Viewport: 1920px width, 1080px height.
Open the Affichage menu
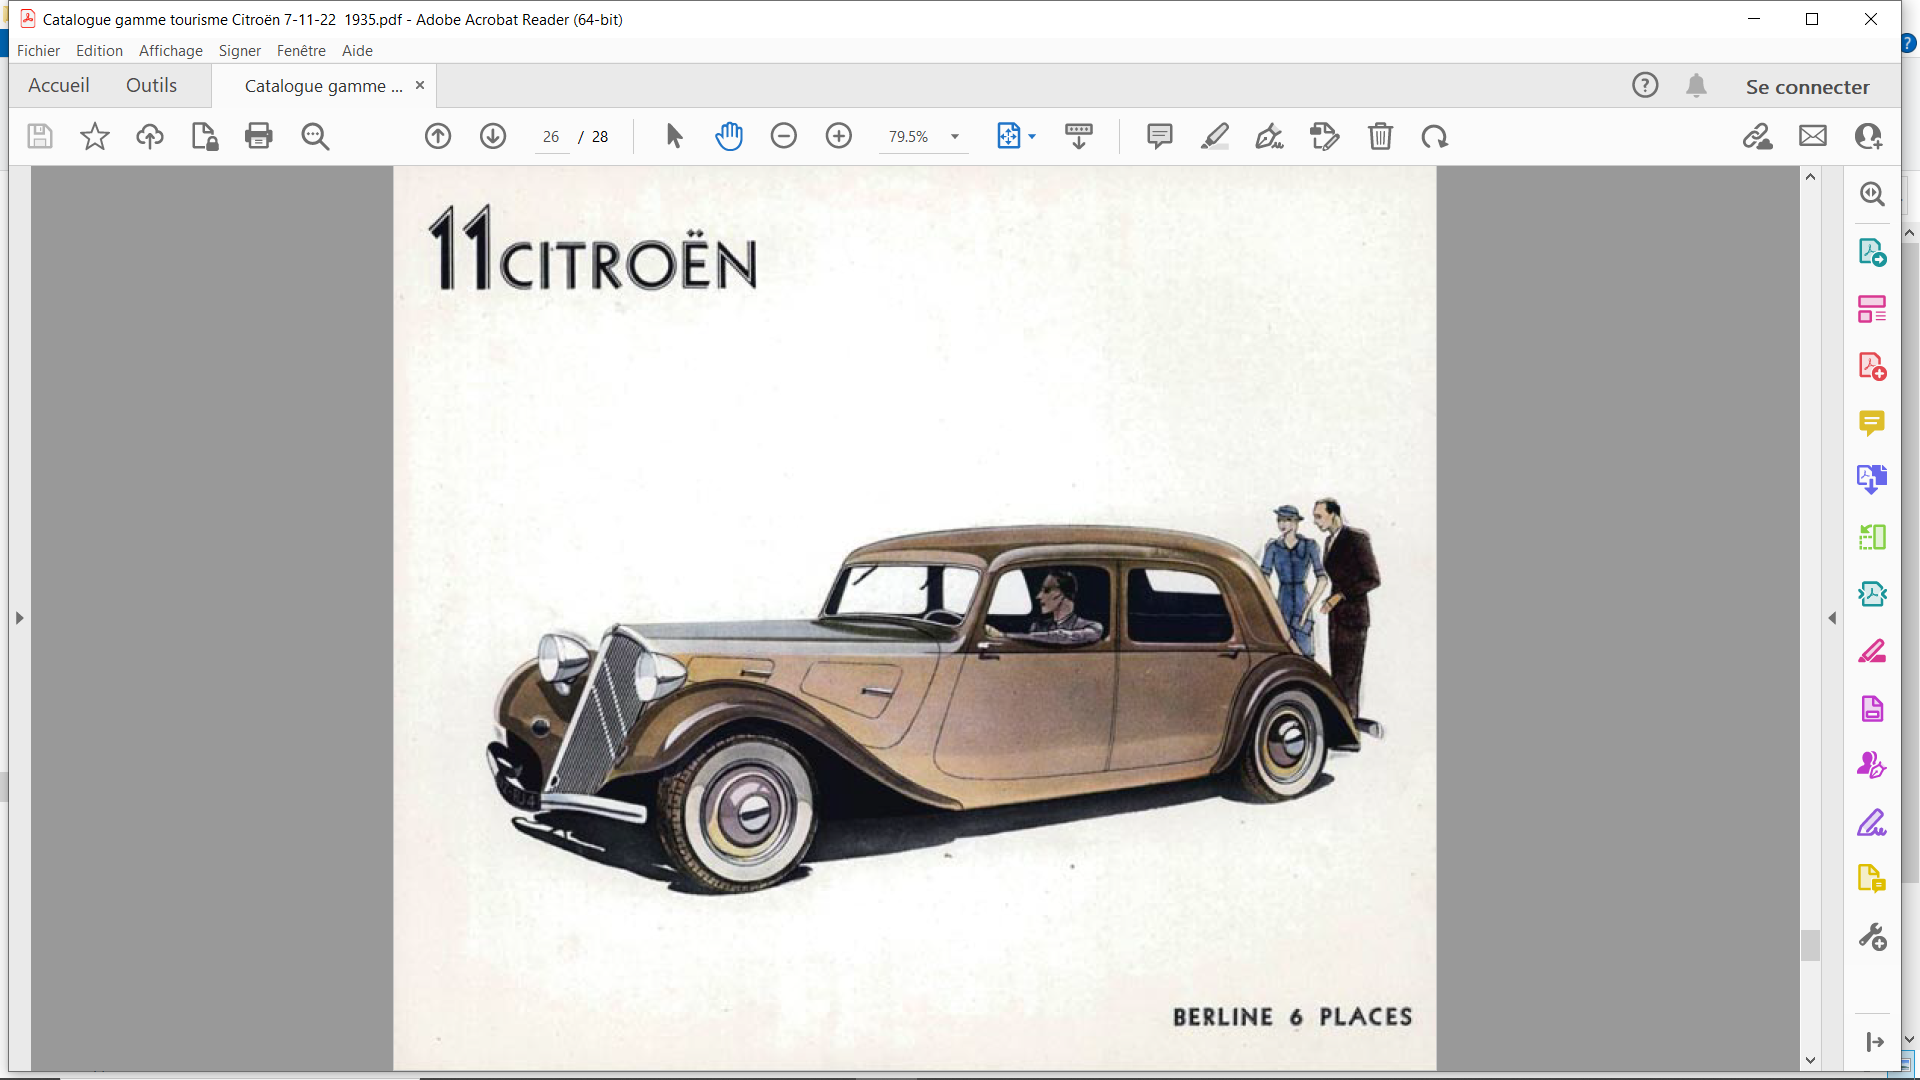point(170,50)
